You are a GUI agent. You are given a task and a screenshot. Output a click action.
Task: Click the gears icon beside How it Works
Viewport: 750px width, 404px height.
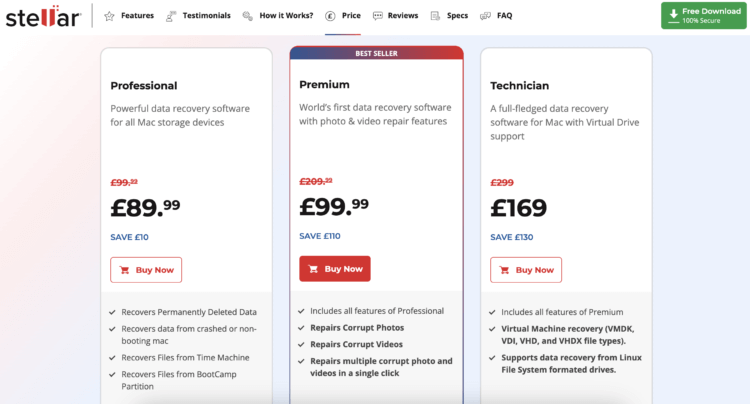click(247, 16)
